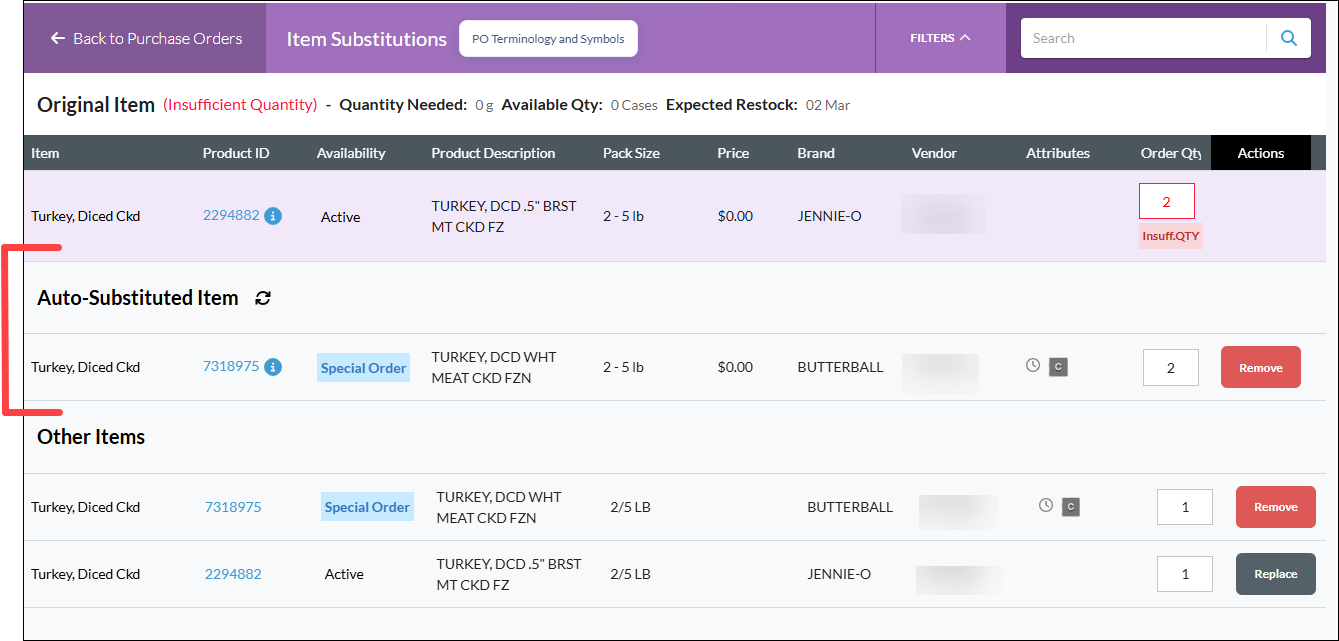
Task: Remove Butterball item under Other Items
Action: coord(1275,507)
